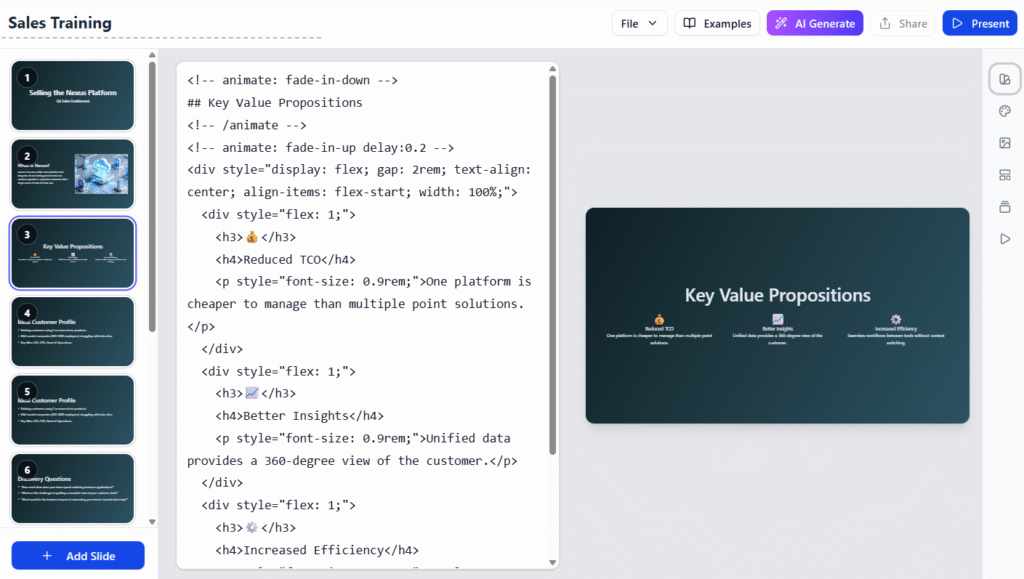Select slide 6 Discovery Questions thumbnail

pos(73,488)
